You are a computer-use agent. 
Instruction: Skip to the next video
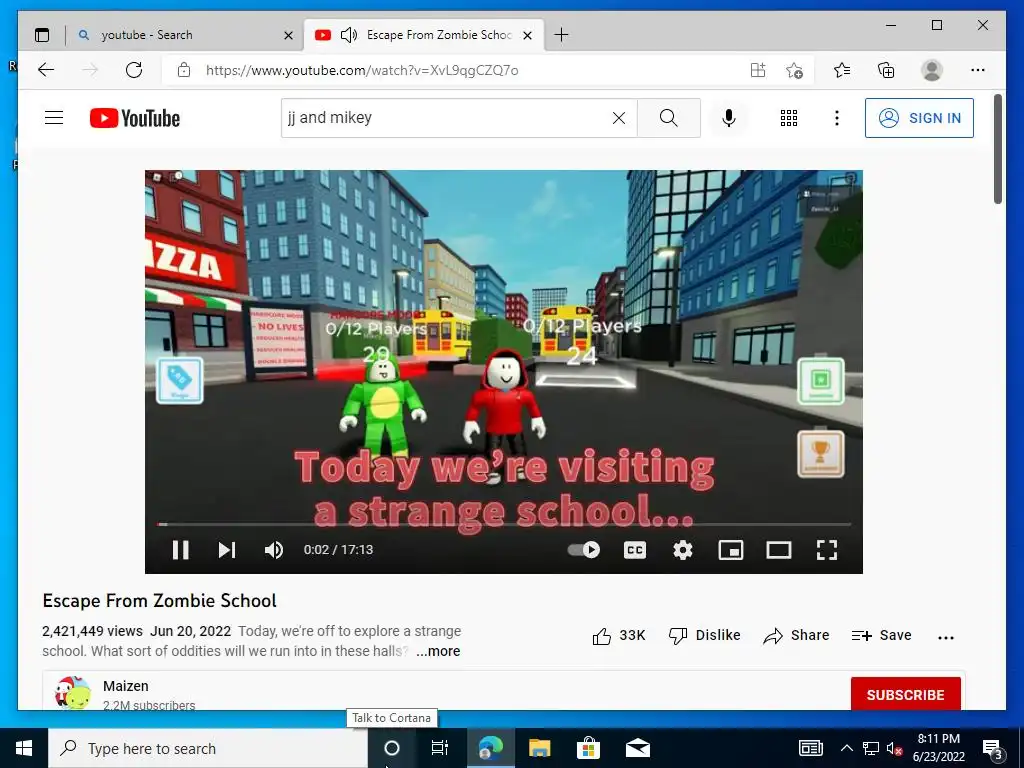[x=227, y=550]
